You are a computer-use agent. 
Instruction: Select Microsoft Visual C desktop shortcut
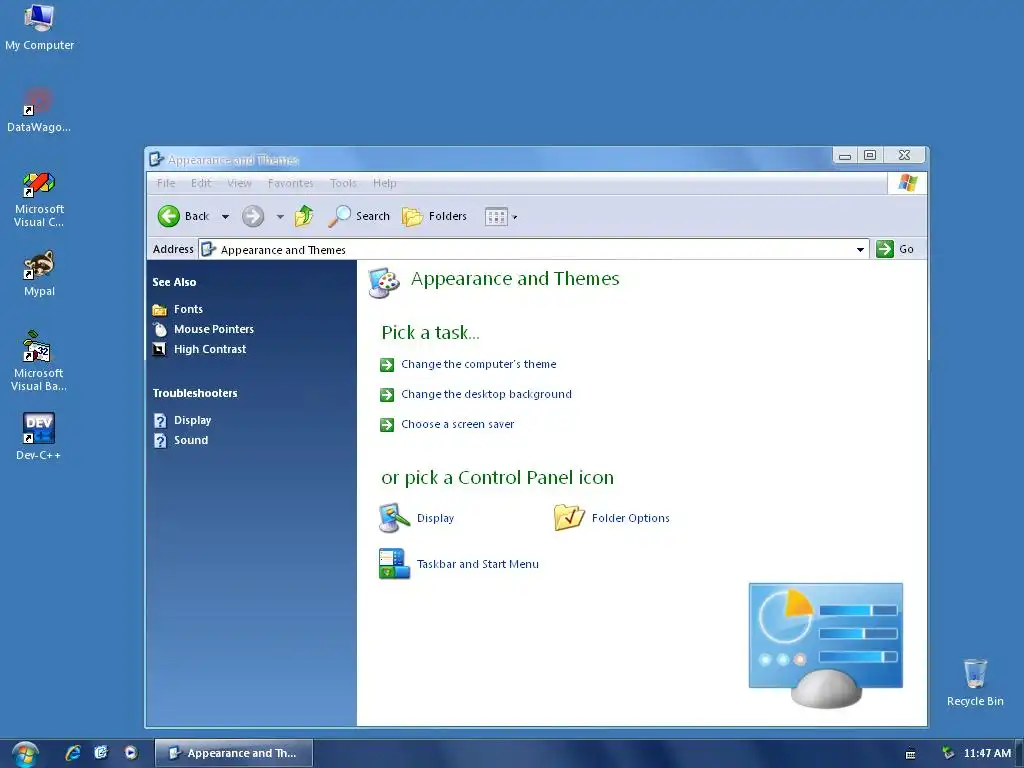[x=39, y=199]
